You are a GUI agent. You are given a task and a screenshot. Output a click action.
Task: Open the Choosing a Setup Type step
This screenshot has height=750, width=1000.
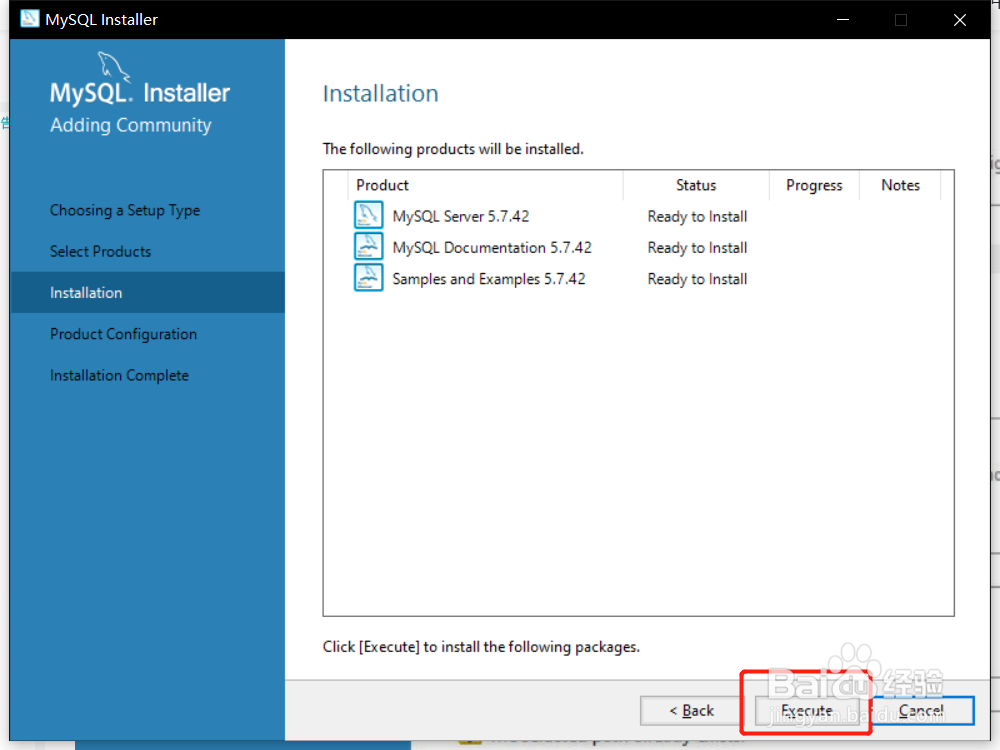[x=125, y=210]
